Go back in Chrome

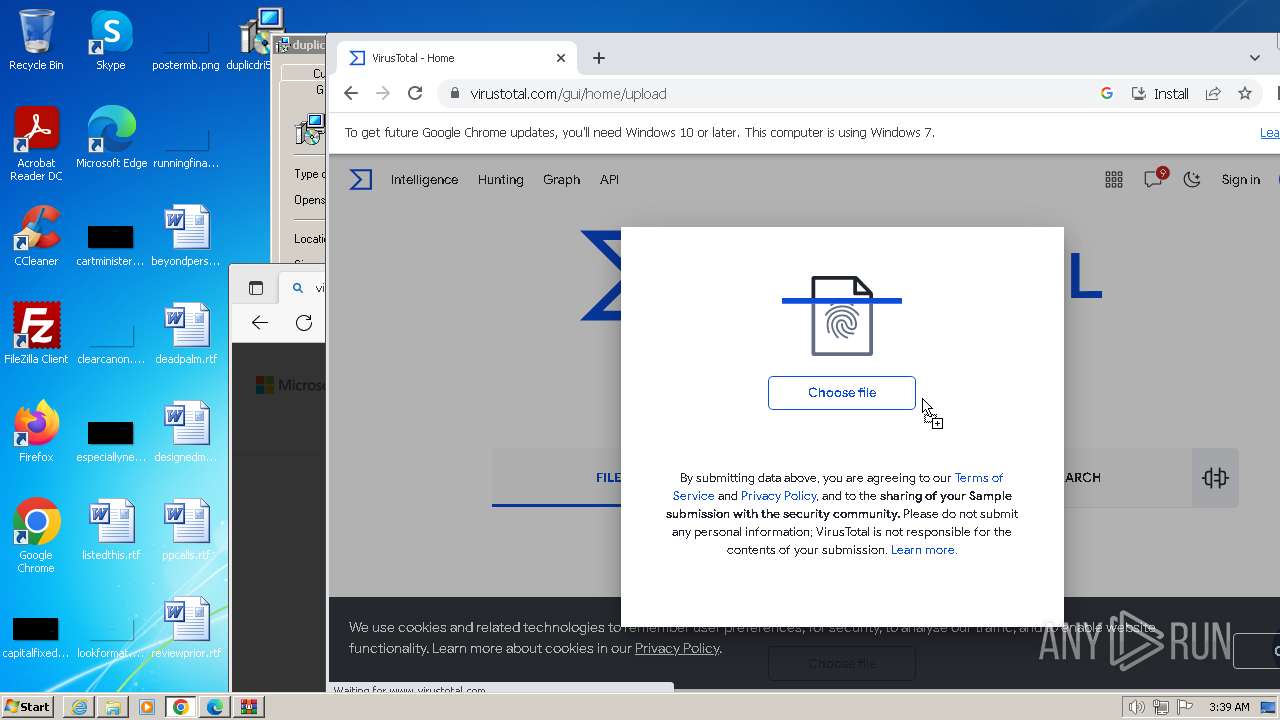(350, 93)
